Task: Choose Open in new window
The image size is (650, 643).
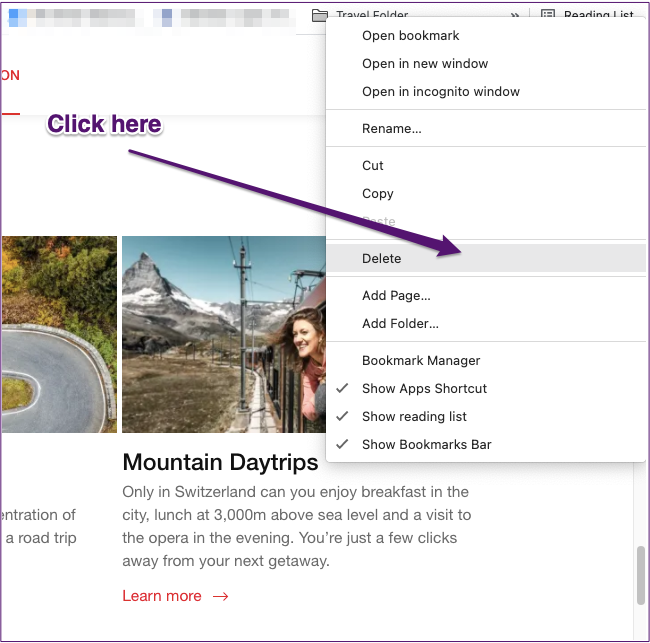Action: tap(486, 63)
